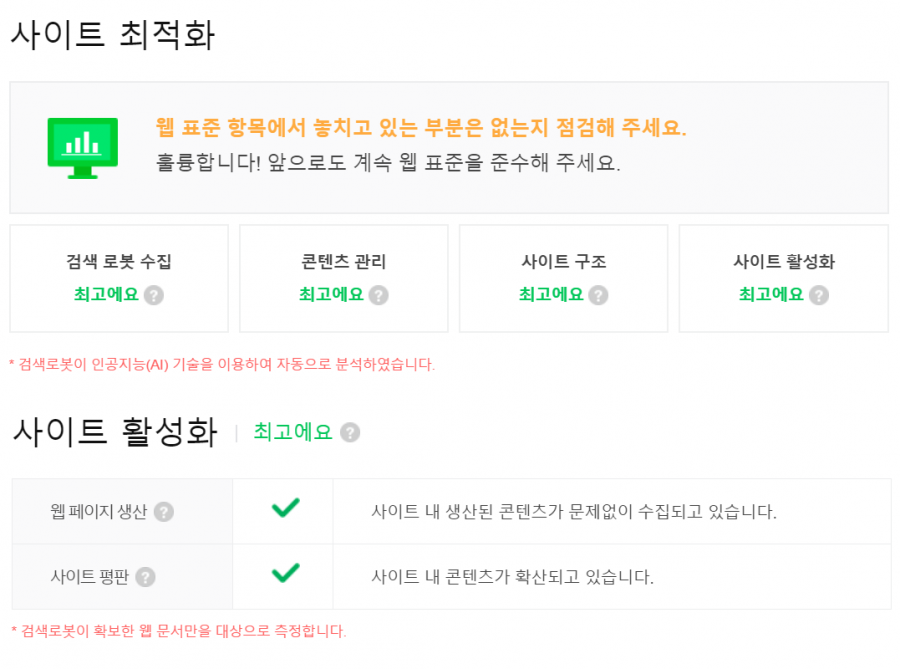Click 최고에요 beside the 사이트 활성화 heading
This screenshot has height=669, width=900.
click(293, 431)
